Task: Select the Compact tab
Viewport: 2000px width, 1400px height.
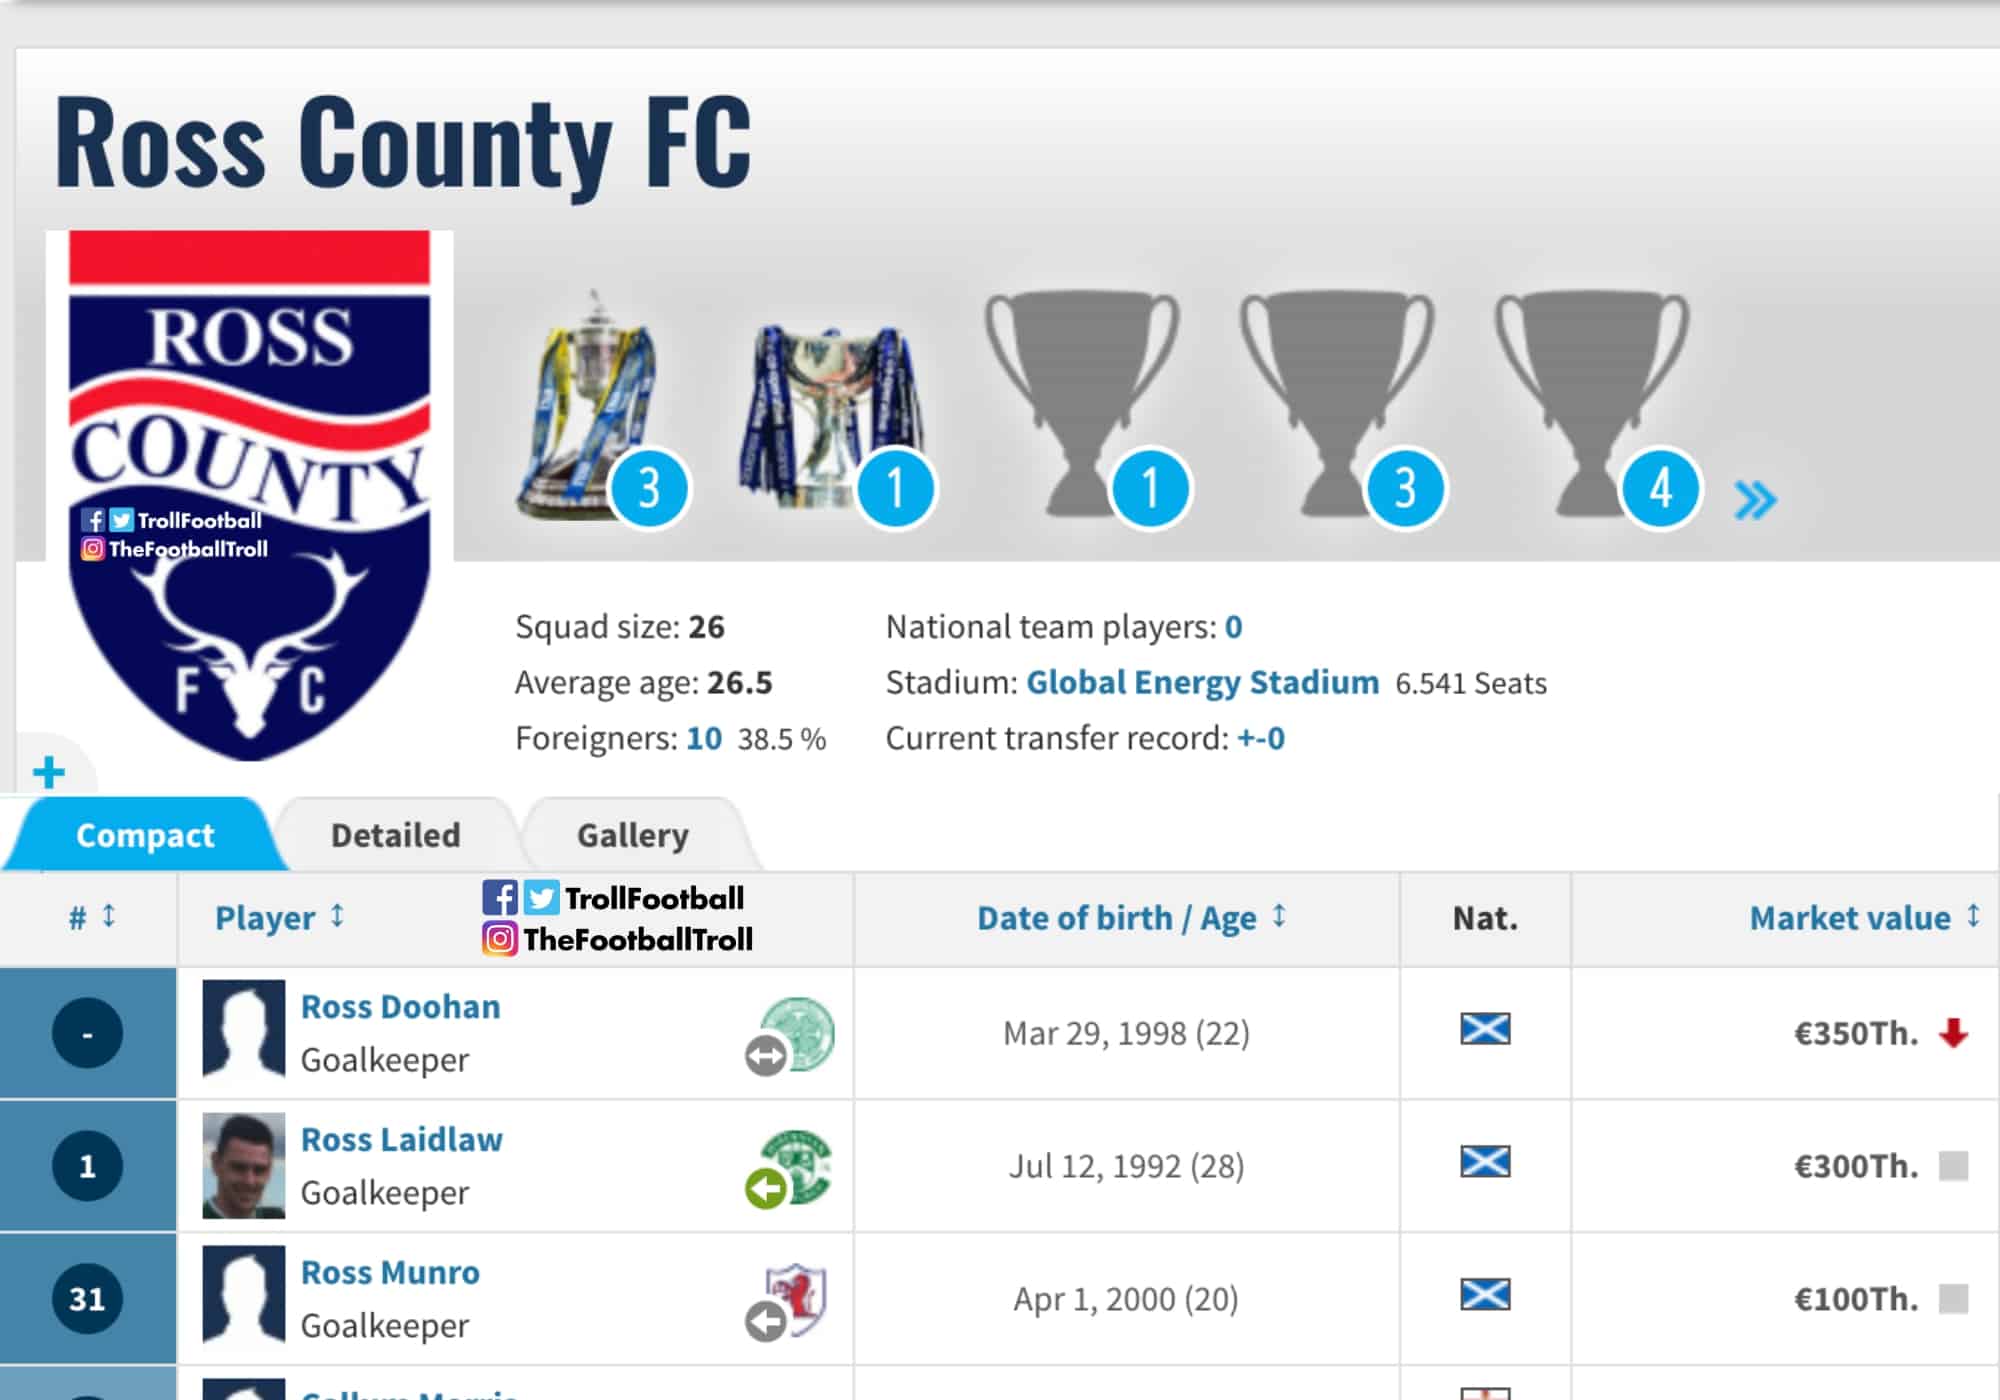Action: tap(145, 835)
